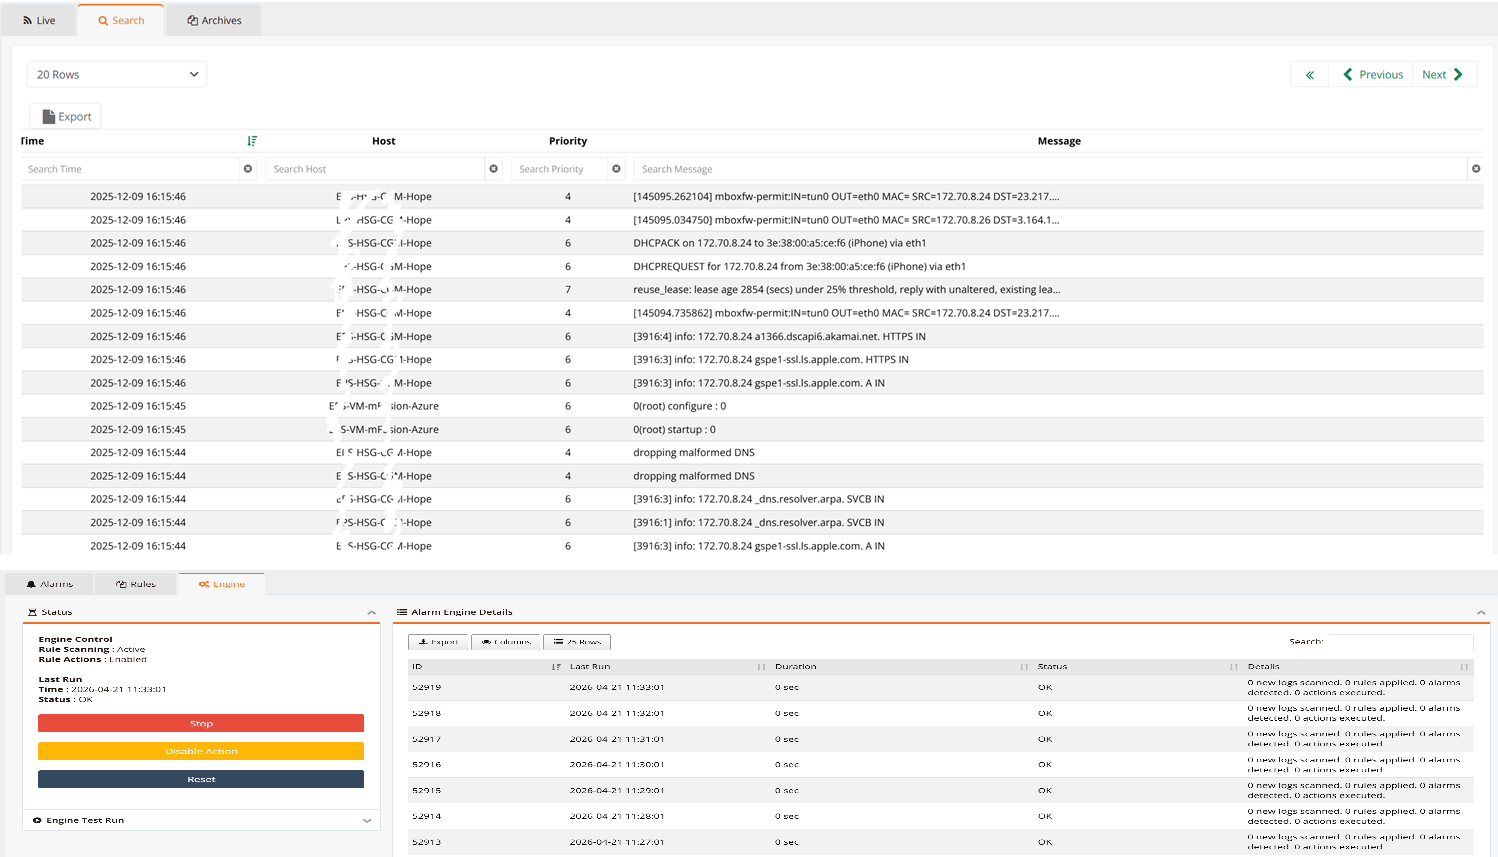Clear the Search Time filter
This screenshot has width=1498, height=857.
click(248, 169)
